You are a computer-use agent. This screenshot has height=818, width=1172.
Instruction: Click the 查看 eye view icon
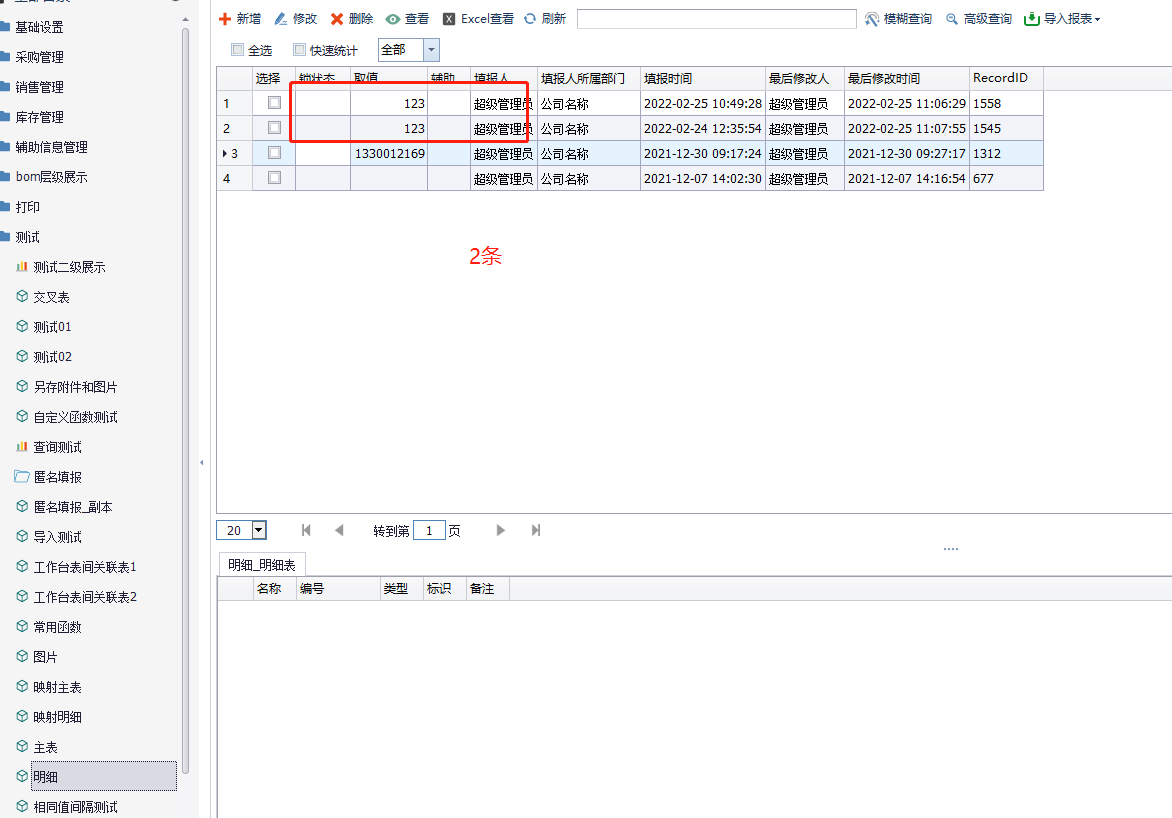point(393,19)
